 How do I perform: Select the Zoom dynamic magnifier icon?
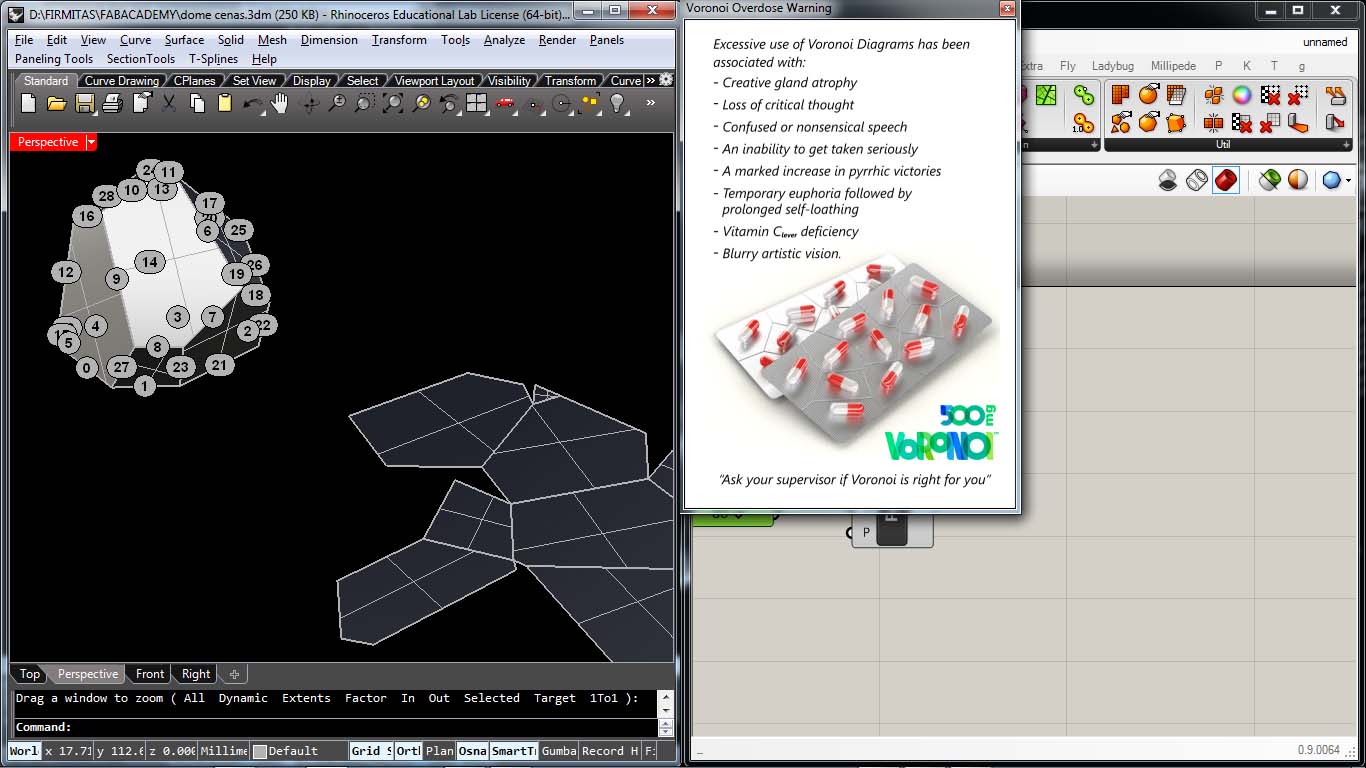(337, 103)
